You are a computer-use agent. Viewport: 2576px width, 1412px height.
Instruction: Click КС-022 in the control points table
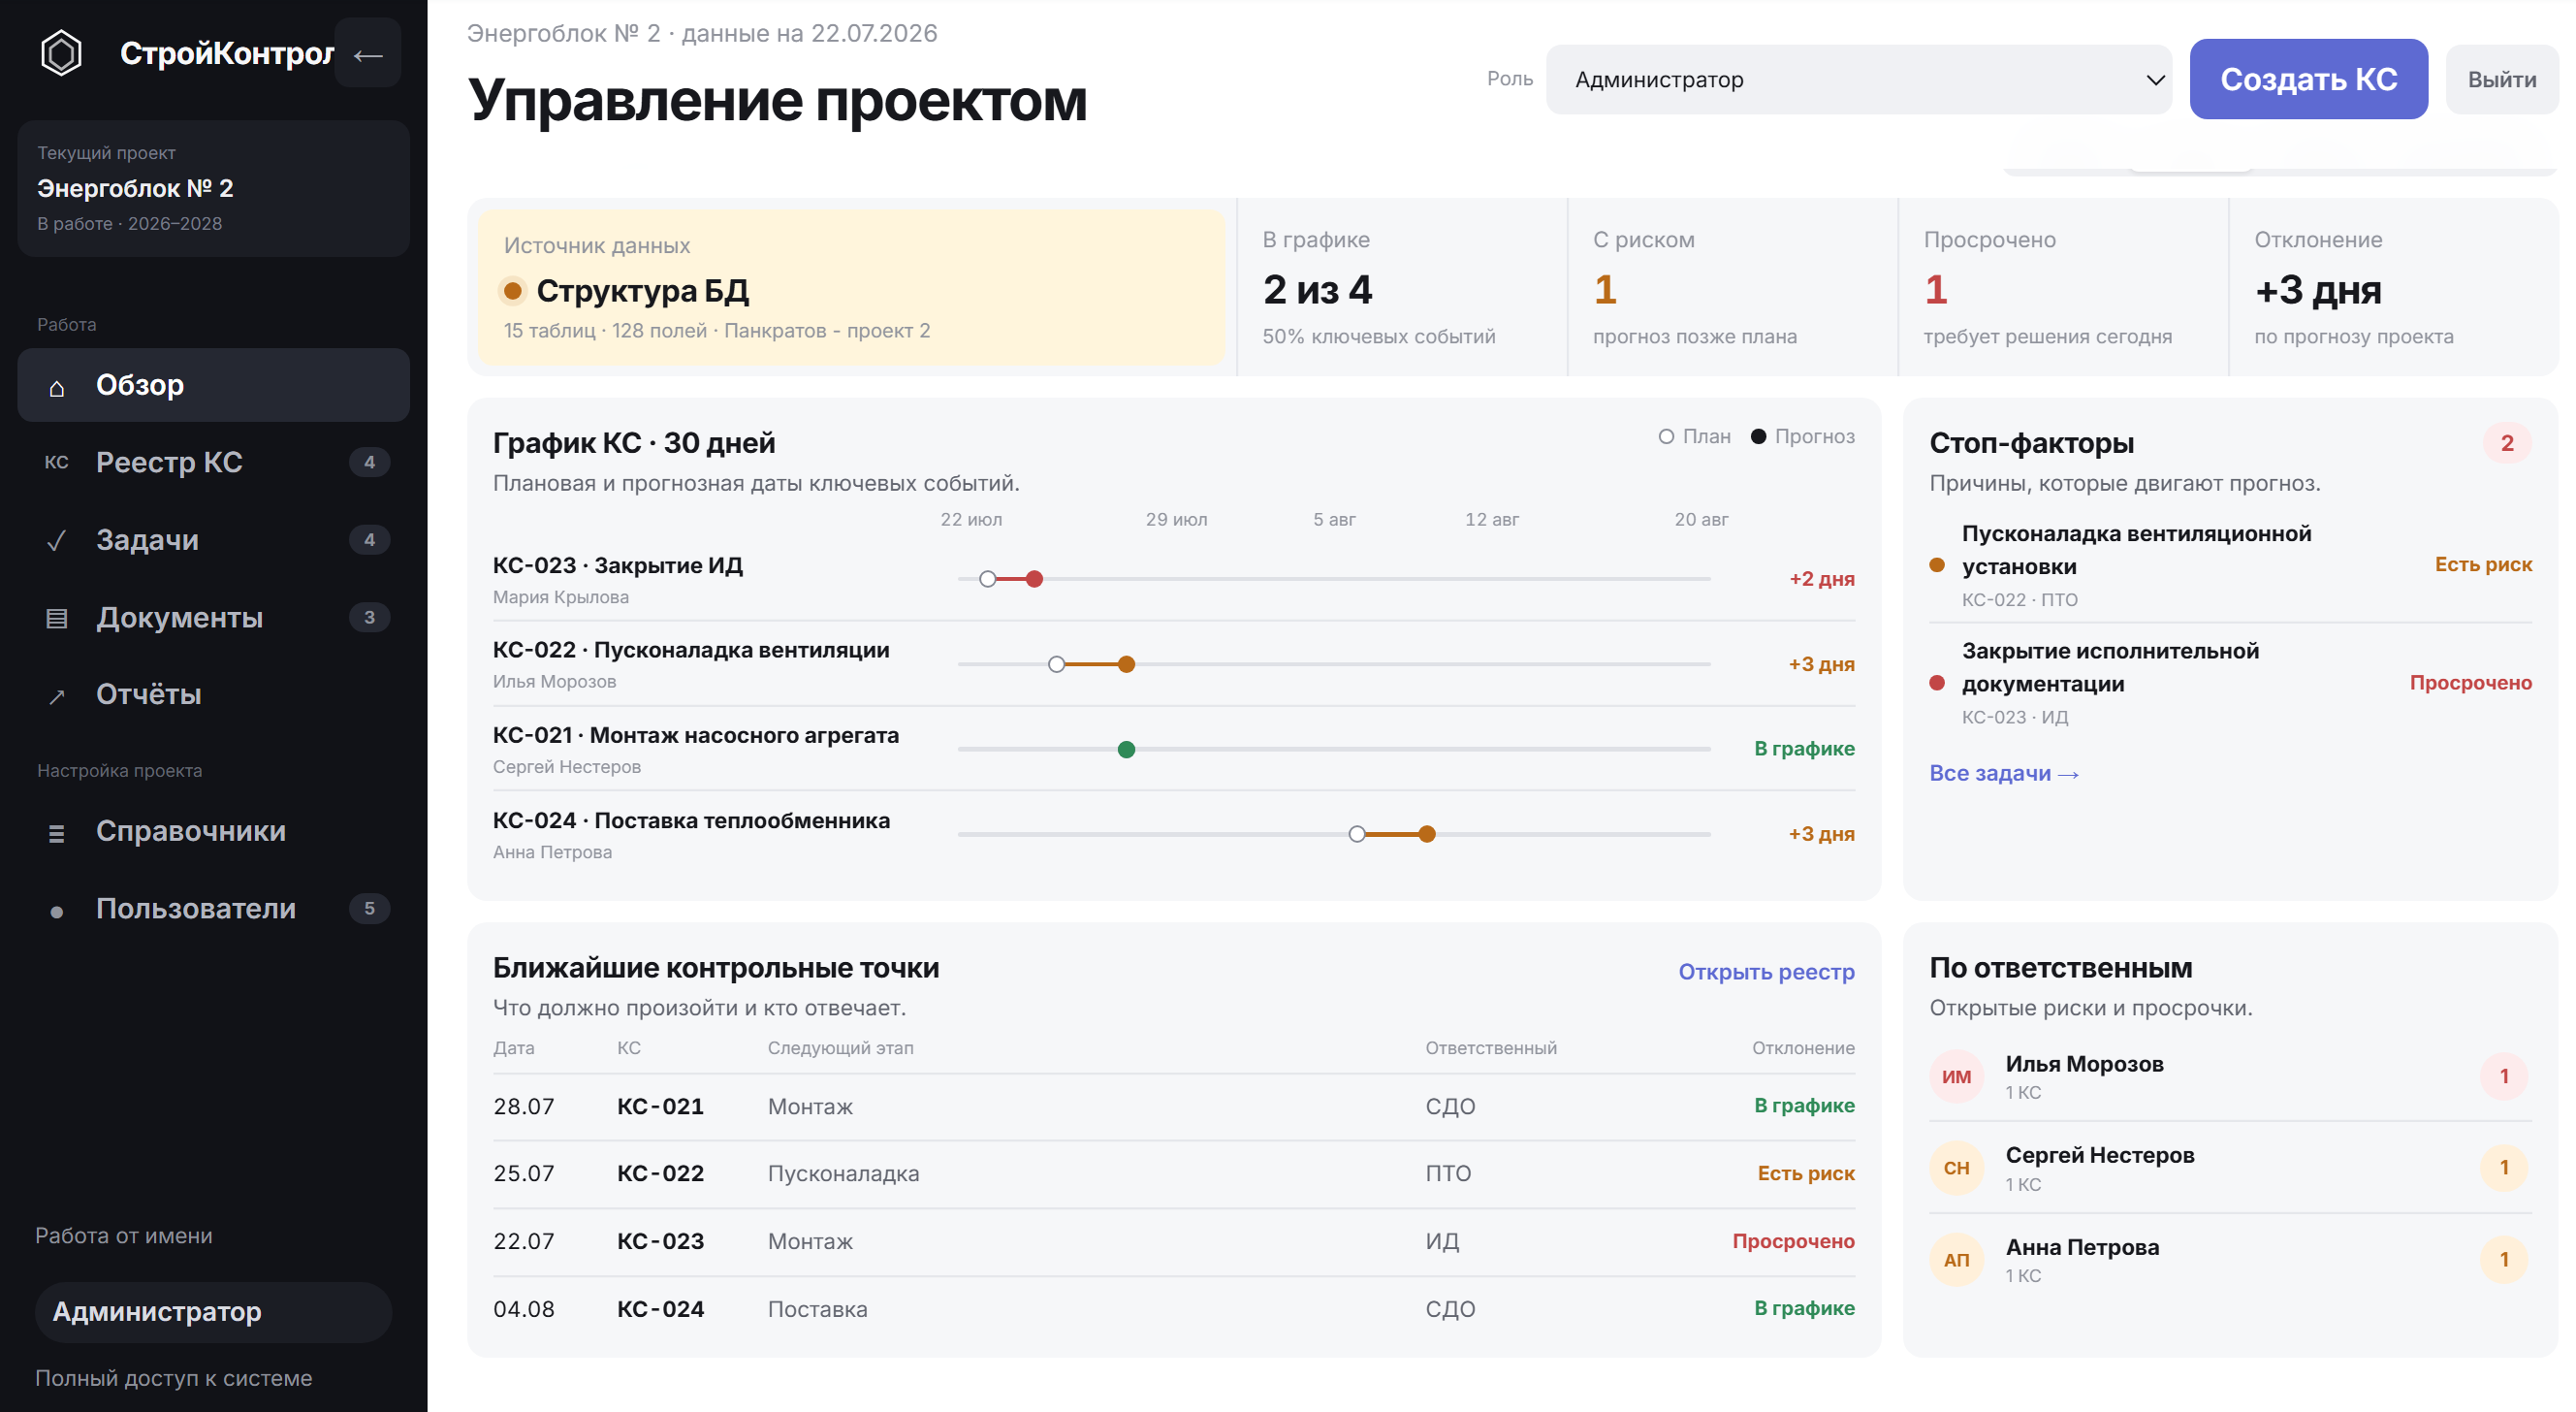click(x=660, y=1173)
